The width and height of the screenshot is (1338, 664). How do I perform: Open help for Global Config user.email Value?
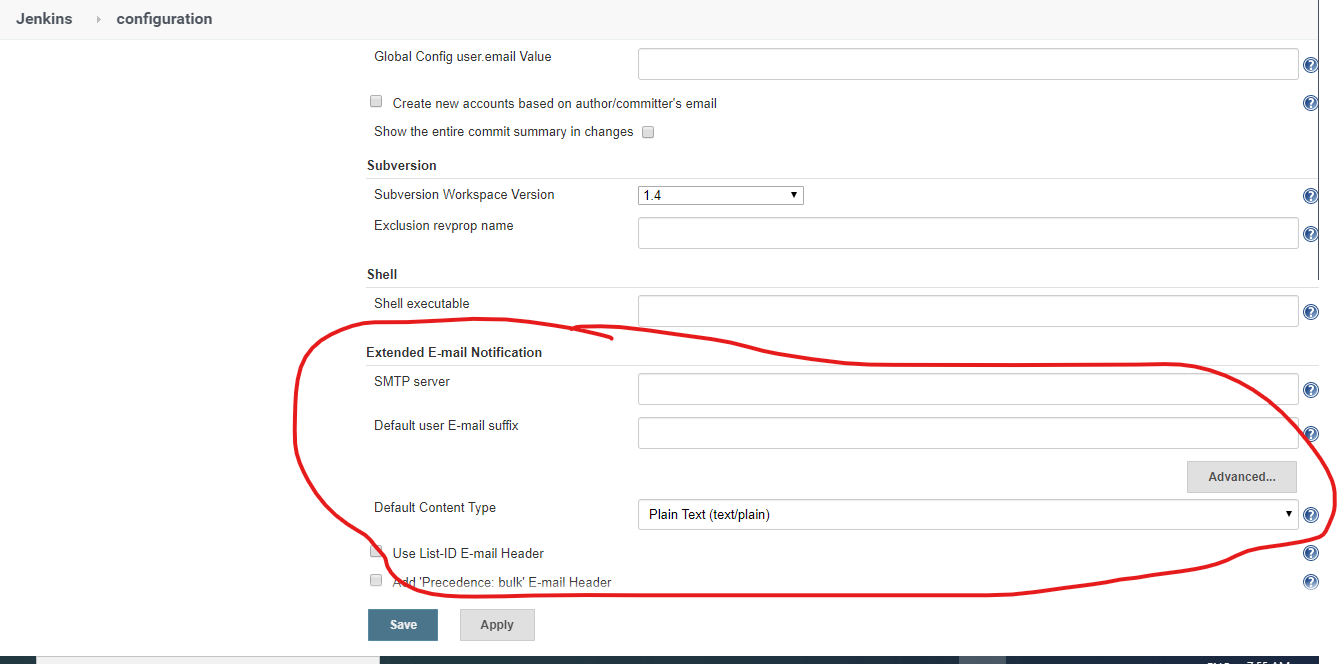(1311, 64)
